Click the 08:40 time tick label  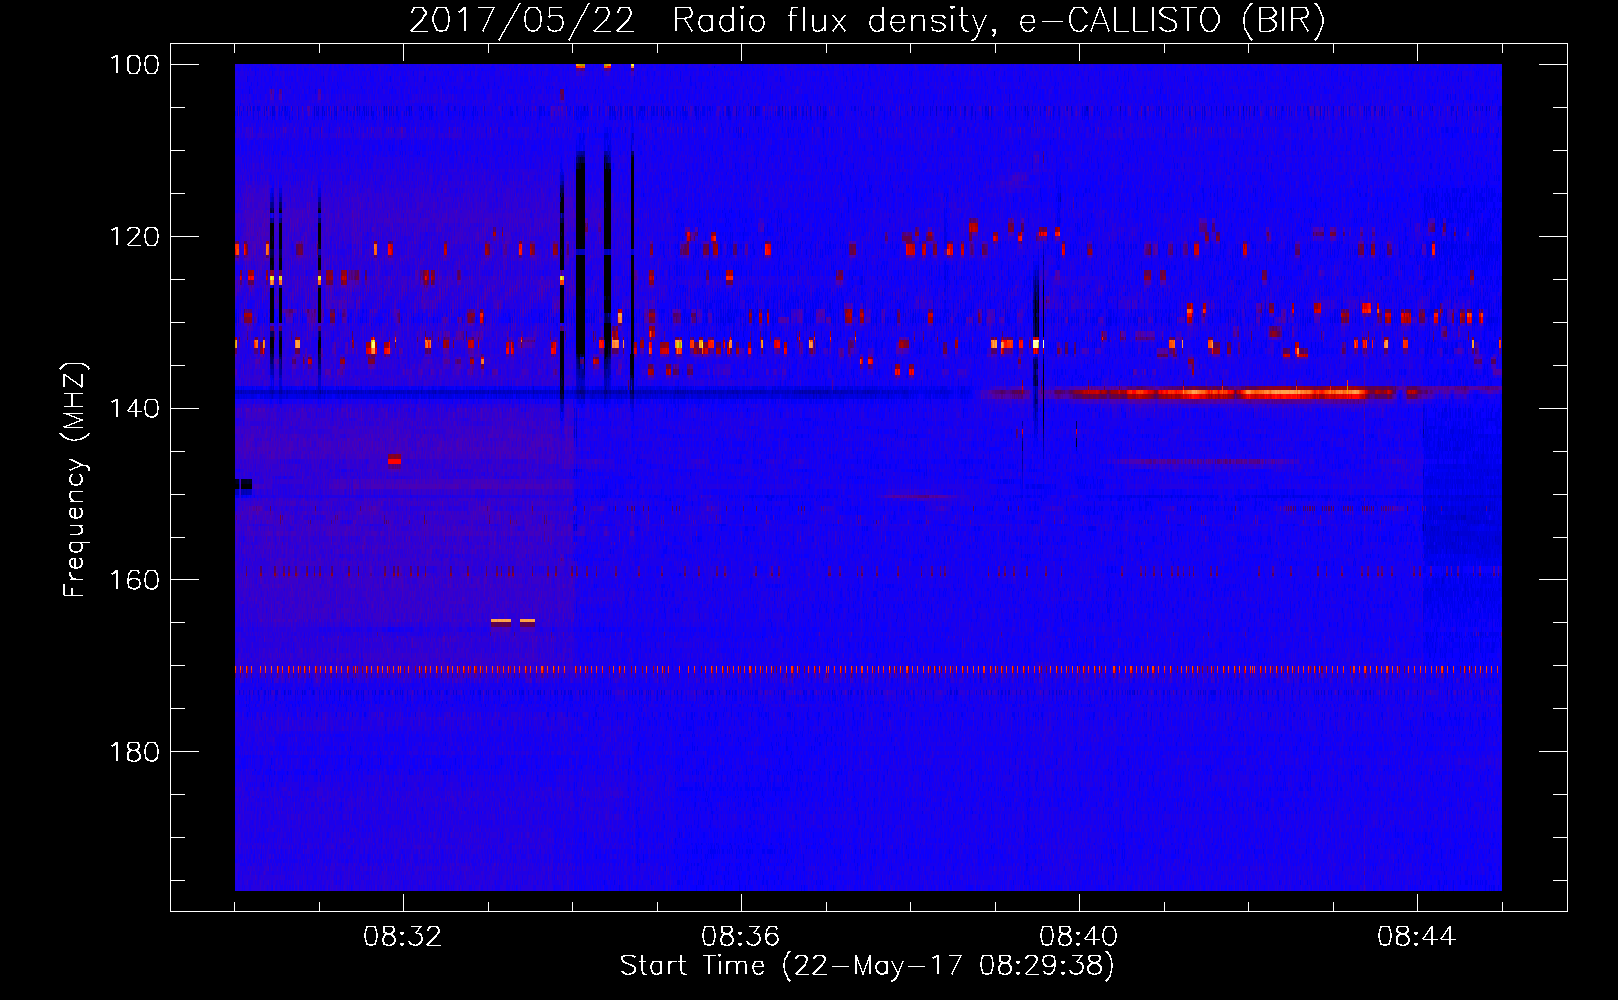click(1079, 937)
